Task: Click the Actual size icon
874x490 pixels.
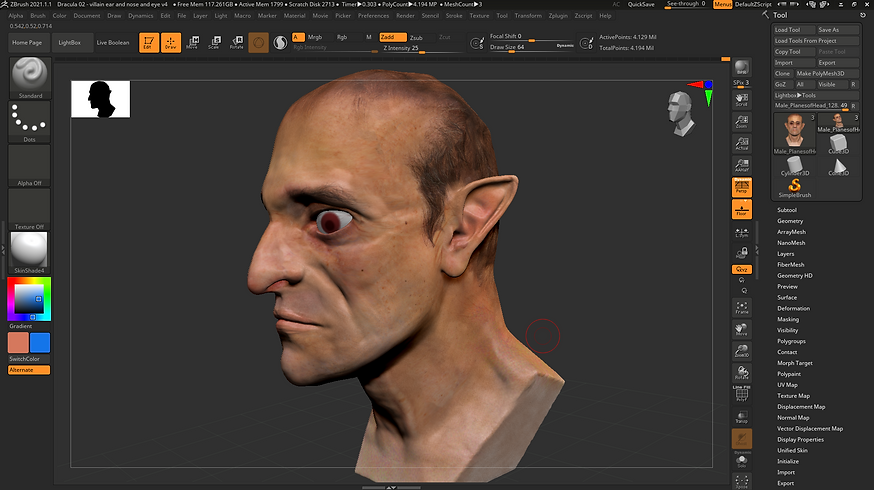Action: coord(741,144)
